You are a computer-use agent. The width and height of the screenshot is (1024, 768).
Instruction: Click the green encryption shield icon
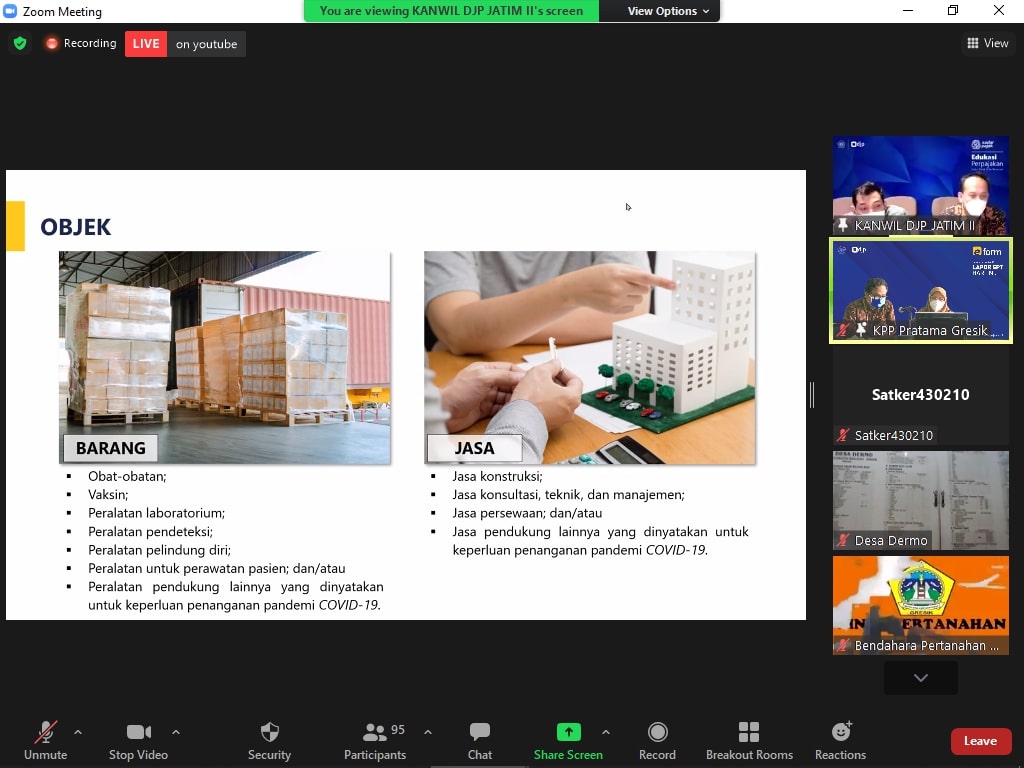tap(20, 44)
